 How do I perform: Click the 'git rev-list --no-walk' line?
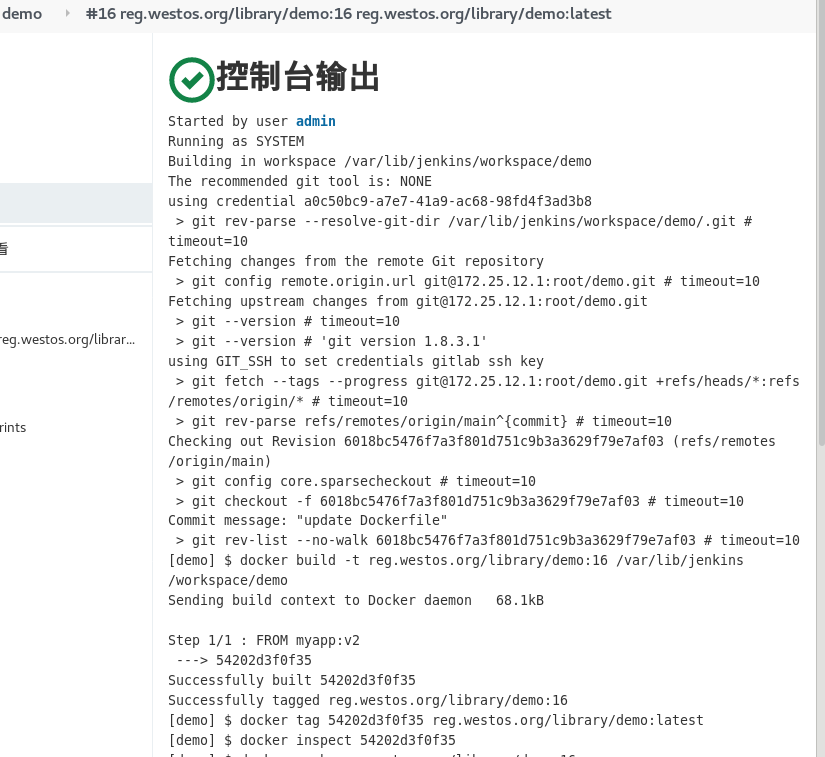(488, 540)
